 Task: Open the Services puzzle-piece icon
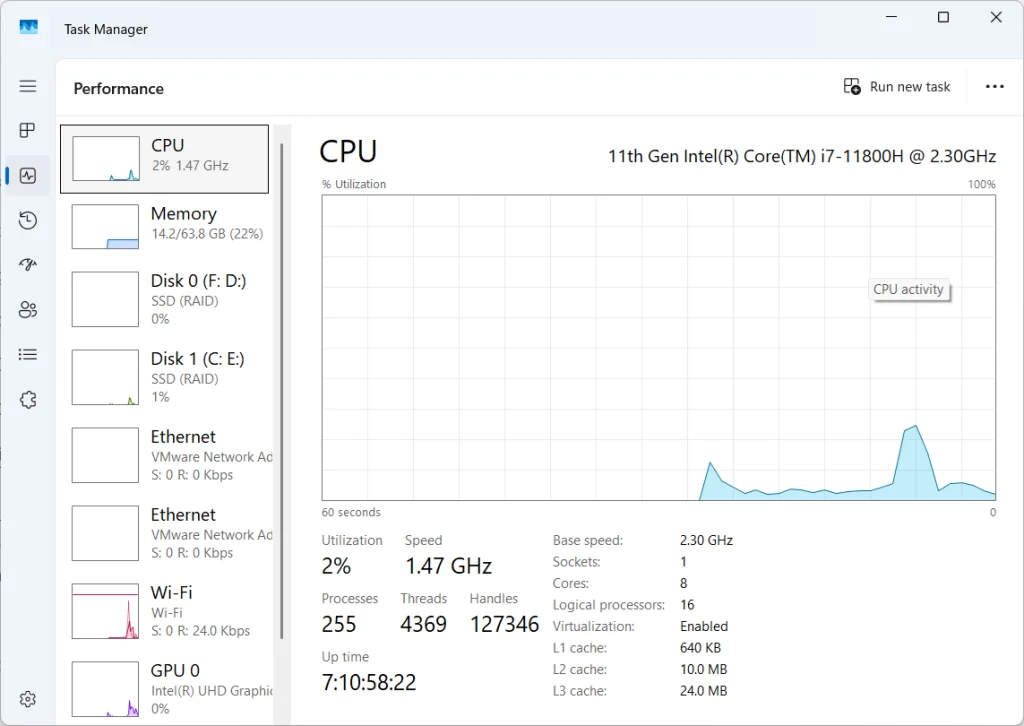[28, 400]
